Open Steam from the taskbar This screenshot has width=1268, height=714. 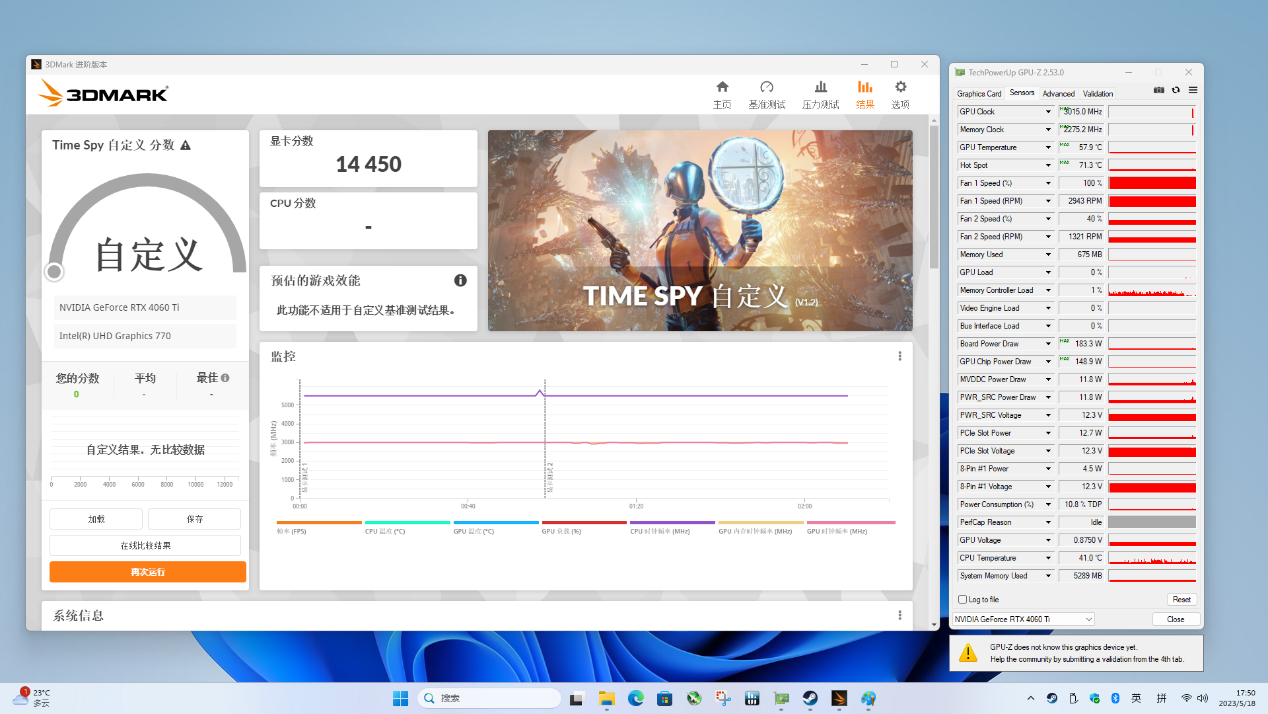click(810, 698)
